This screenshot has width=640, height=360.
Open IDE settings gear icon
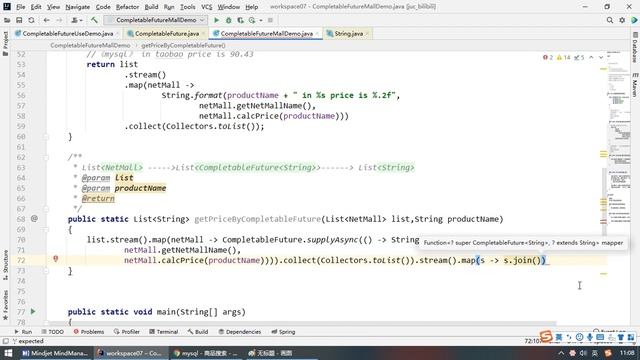(622, 20)
